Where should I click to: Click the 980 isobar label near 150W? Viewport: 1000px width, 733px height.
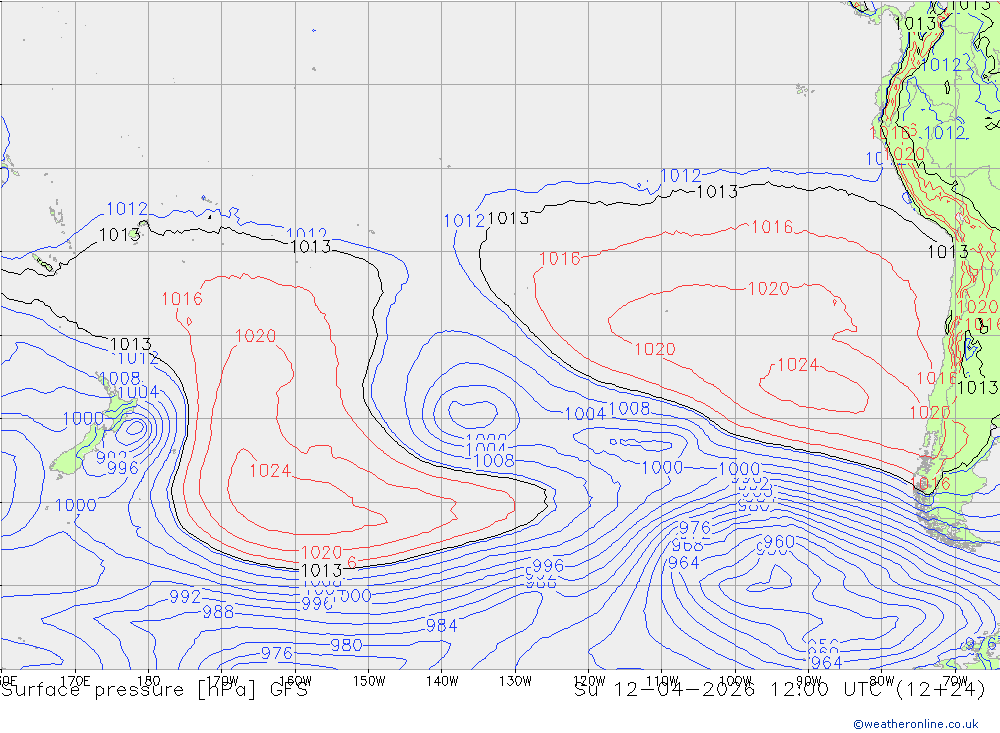pyautogui.click(x=346, y=645)
